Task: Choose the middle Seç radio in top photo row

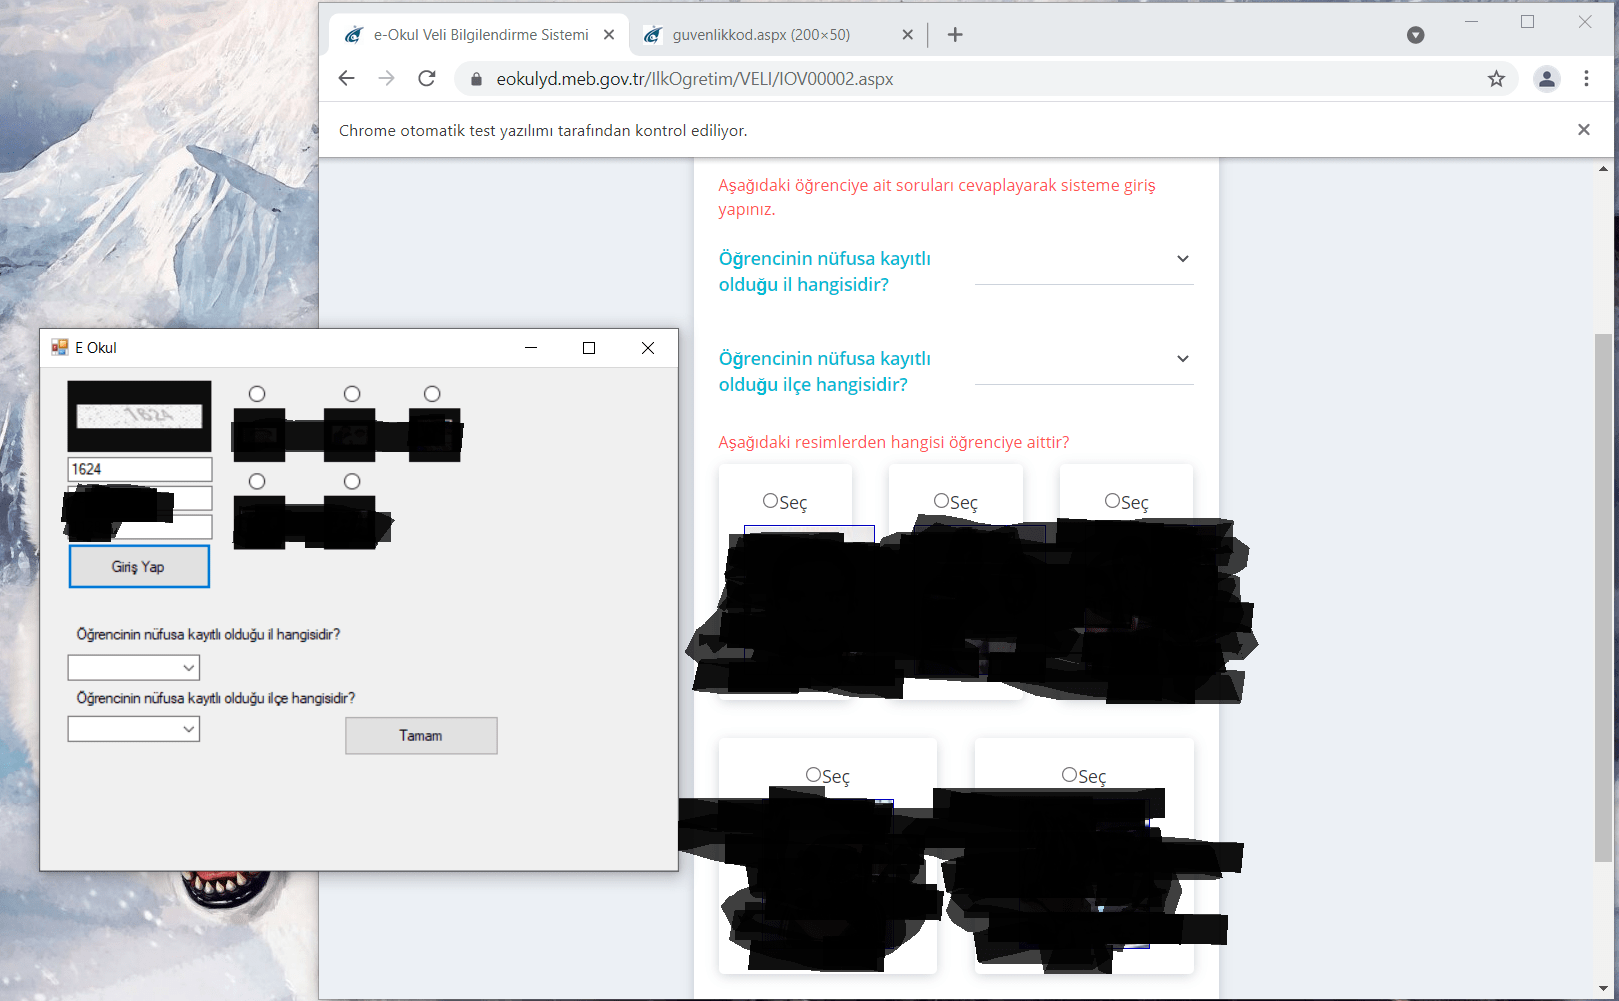Action: (941, 500)
